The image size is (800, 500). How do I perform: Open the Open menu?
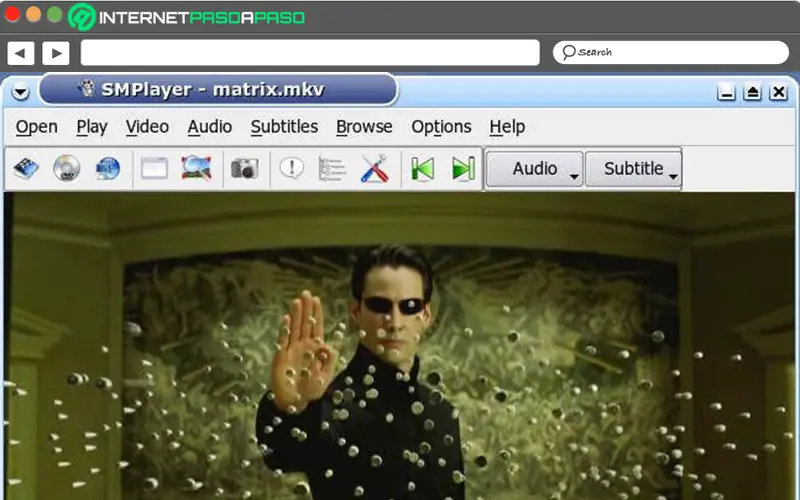pyautogui.click(x=36, y=127)
